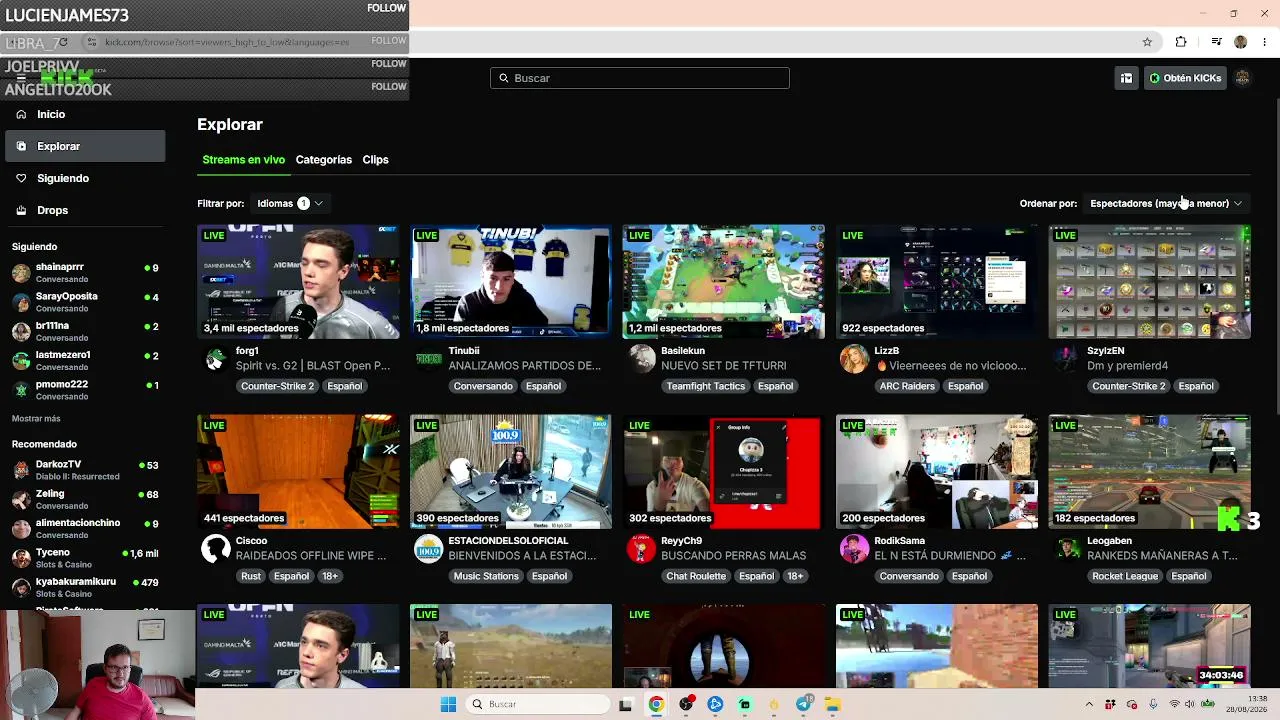Click Counter-Strike 2 tag under forg1
This screenshot has width=1280, height=720.
277,386
